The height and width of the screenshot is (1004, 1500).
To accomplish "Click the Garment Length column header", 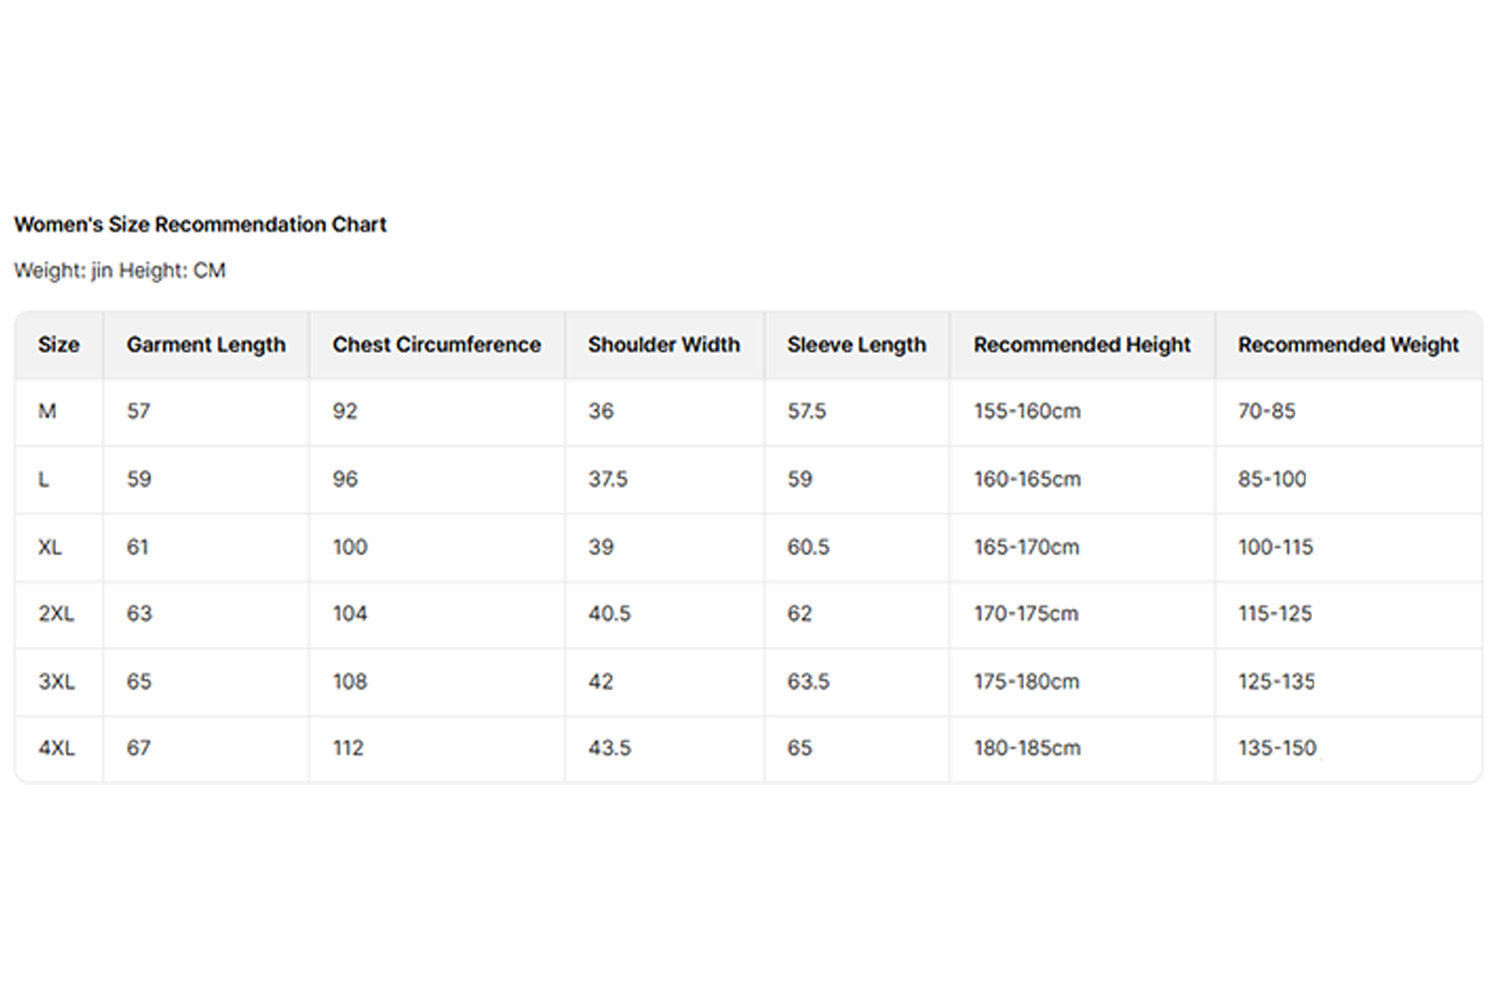I will 206,345.
